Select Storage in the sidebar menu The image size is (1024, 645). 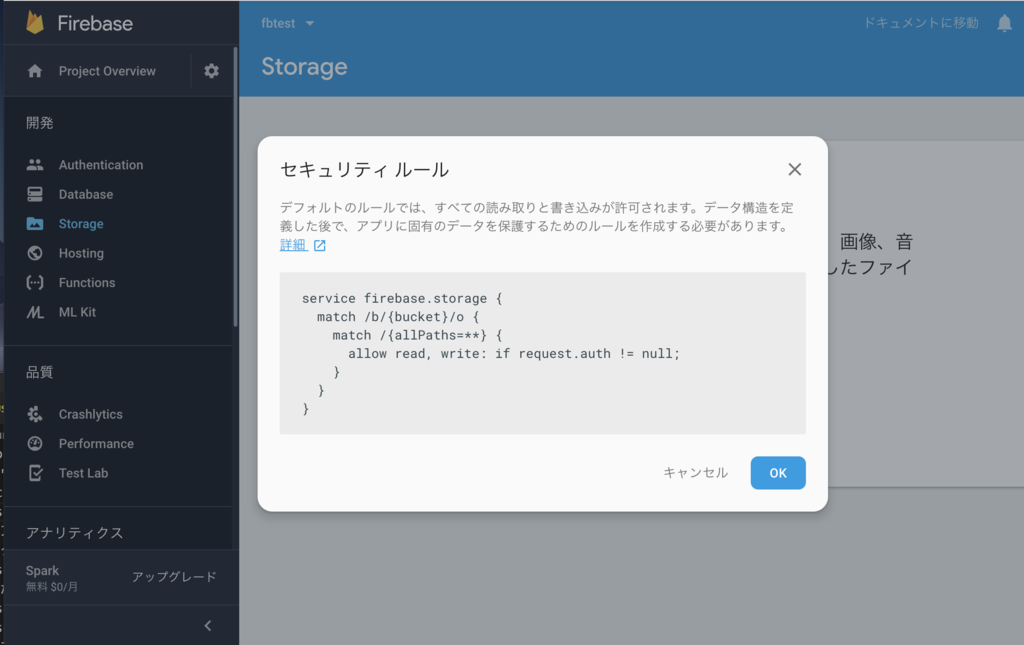pos(81,224)
